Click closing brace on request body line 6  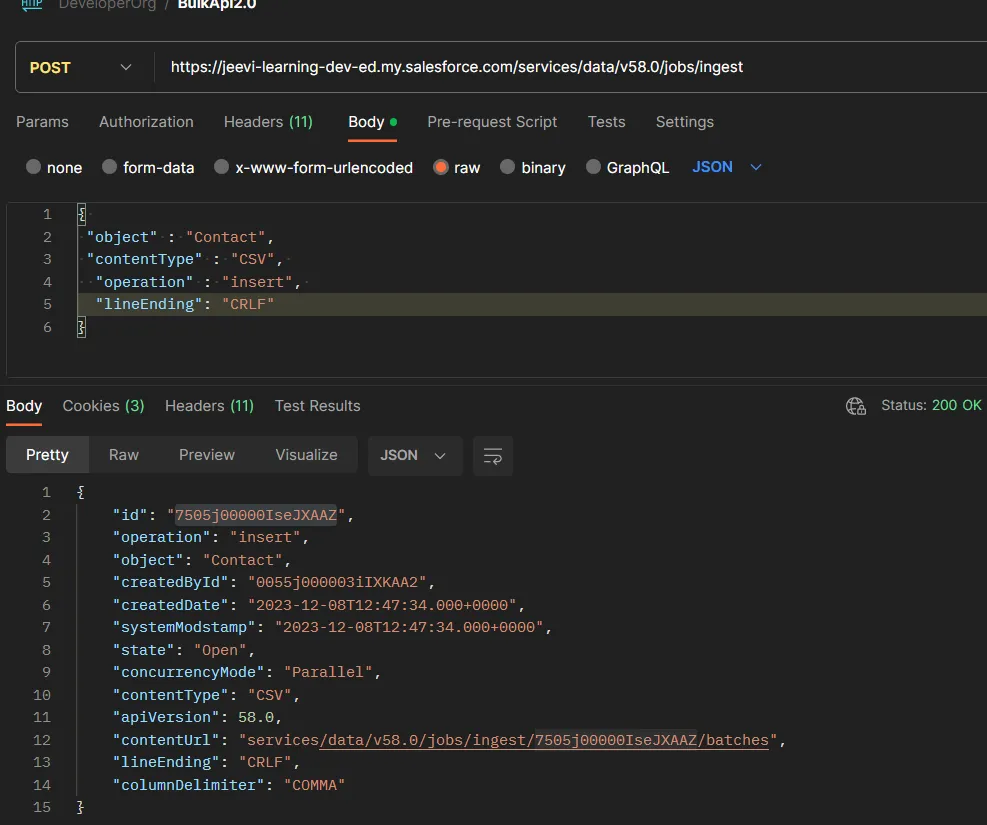click(x=81, y=327)
